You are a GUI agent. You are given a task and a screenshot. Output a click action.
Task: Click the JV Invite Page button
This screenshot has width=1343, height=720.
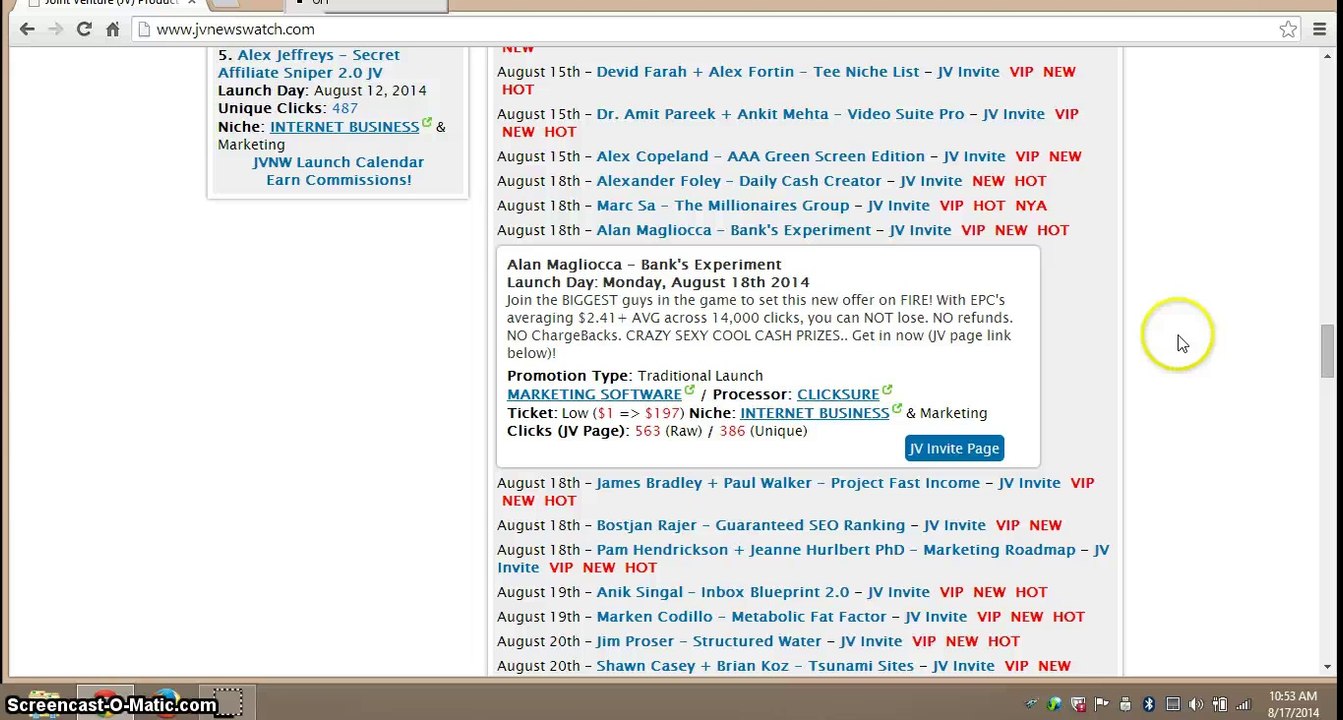(953, 448)
